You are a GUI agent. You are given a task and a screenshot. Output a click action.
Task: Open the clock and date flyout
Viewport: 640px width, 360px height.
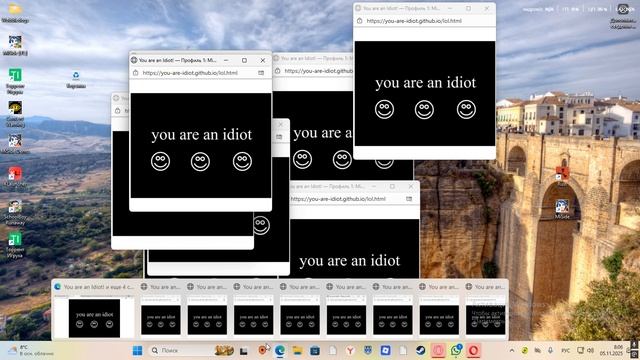[611, 350]
